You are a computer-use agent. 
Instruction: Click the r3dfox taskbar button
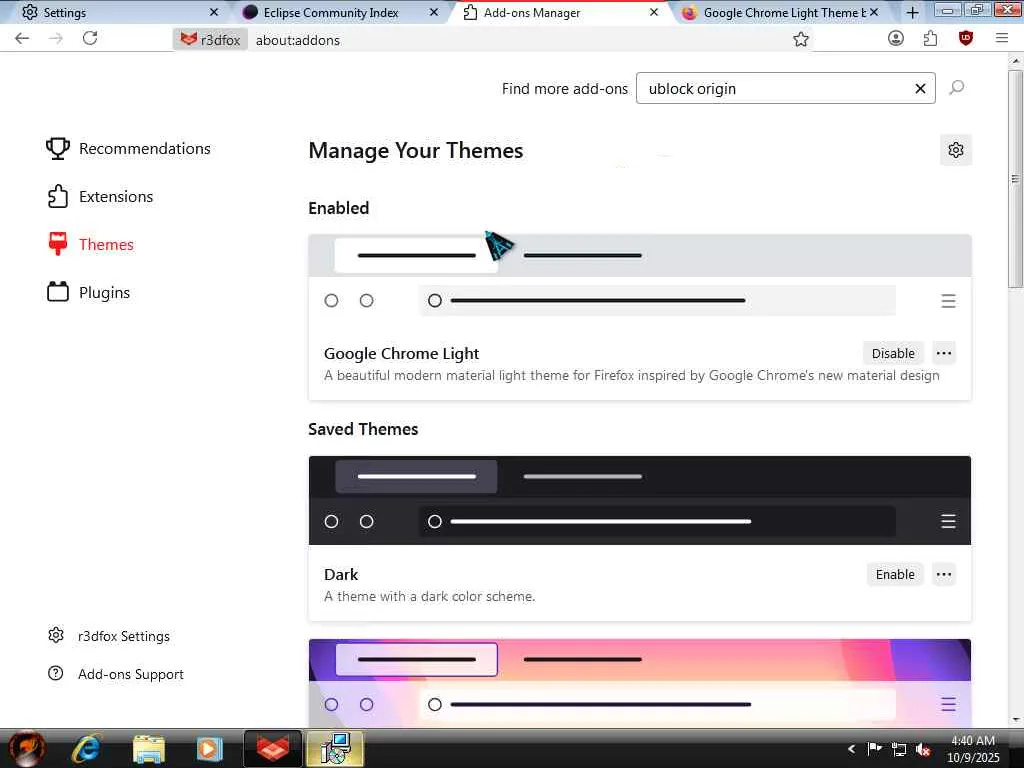coord(273,748)
